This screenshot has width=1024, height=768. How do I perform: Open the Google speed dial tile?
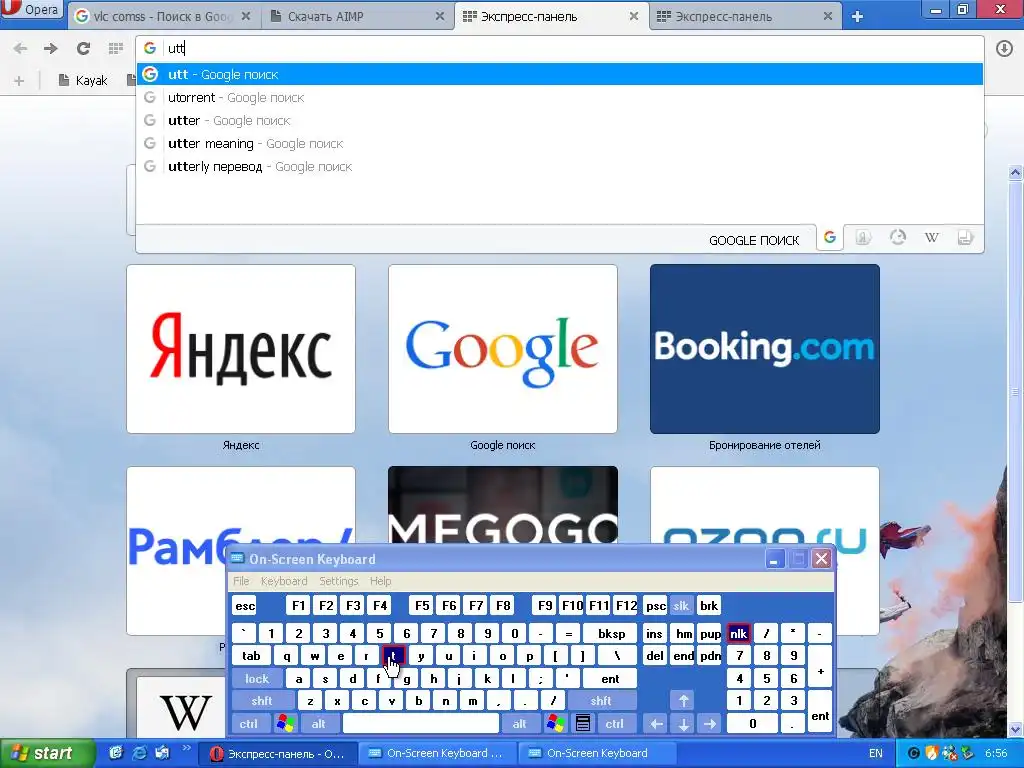click(503, 349)
